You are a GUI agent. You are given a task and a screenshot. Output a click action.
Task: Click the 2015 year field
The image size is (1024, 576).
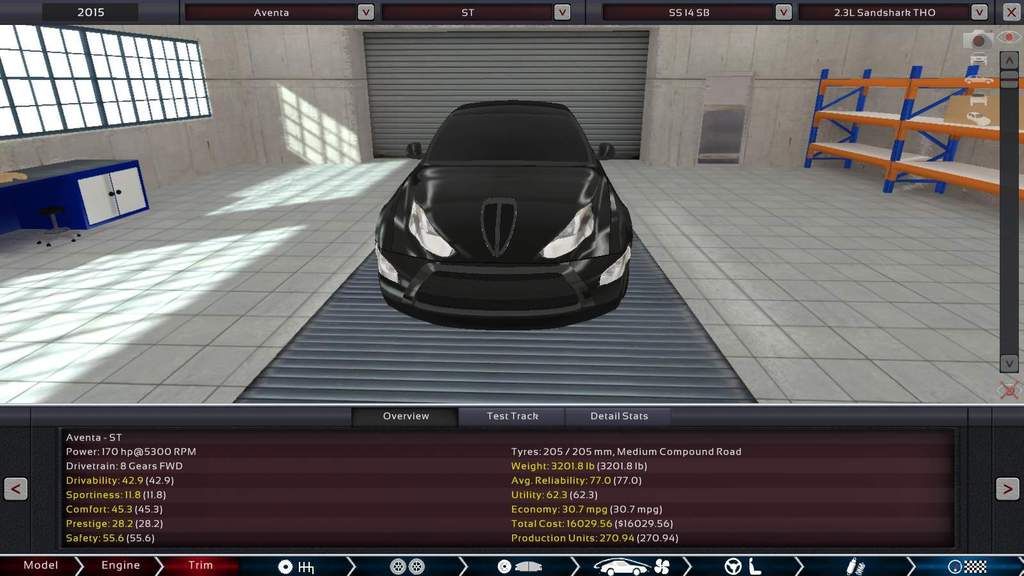(x=90, y=12)
